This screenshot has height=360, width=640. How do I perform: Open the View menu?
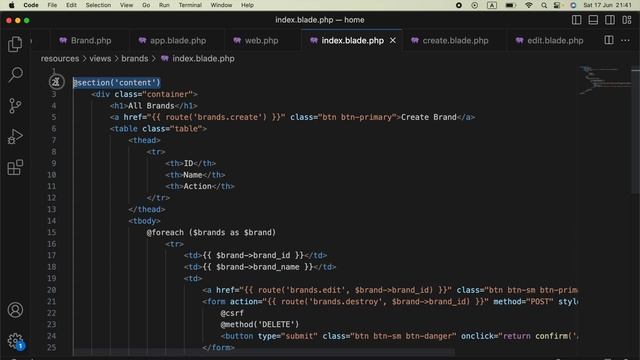[x=126, y=5]
